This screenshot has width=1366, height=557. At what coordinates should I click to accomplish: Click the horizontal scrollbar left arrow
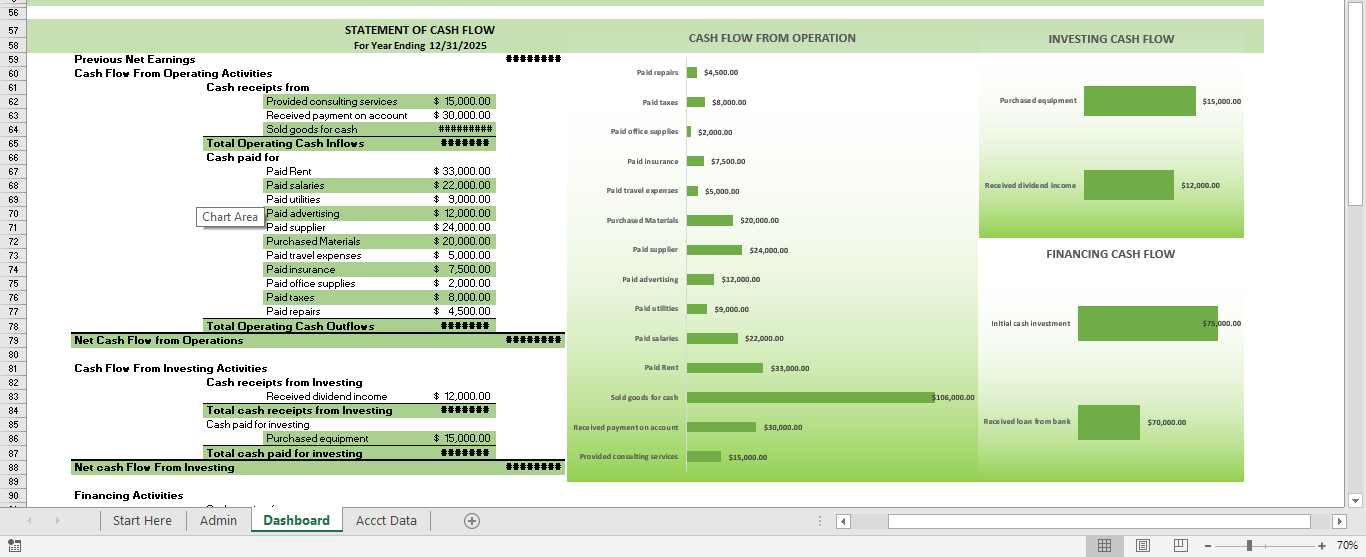pos(843,521)
